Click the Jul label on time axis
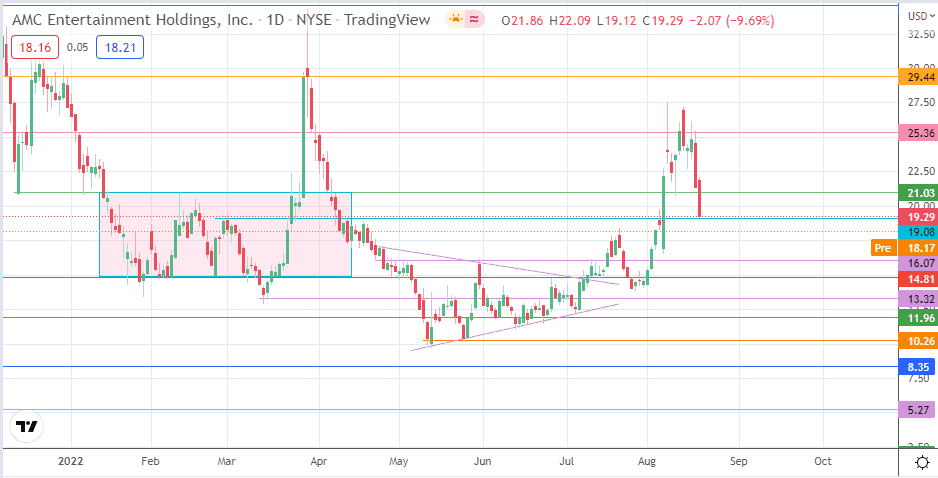This screenshot has width=938, height=478. tap(567, 462)
